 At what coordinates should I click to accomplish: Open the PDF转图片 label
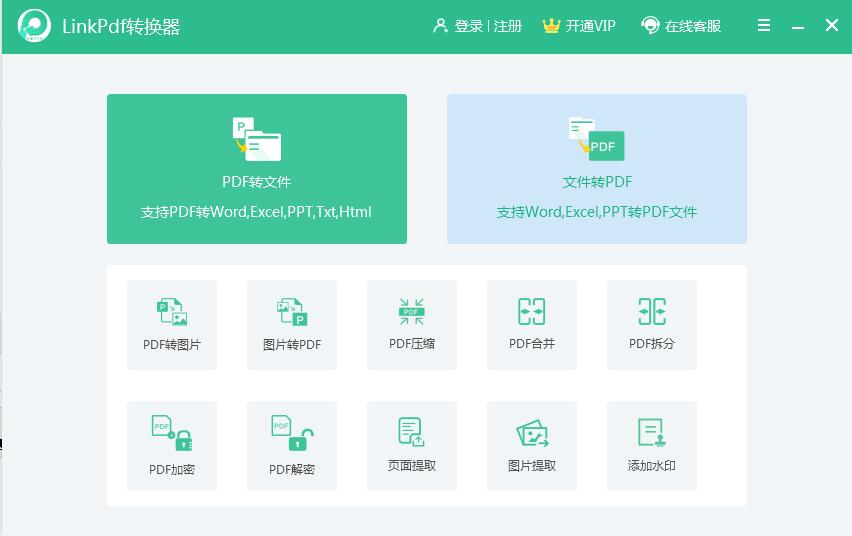[x=172, y=345]
